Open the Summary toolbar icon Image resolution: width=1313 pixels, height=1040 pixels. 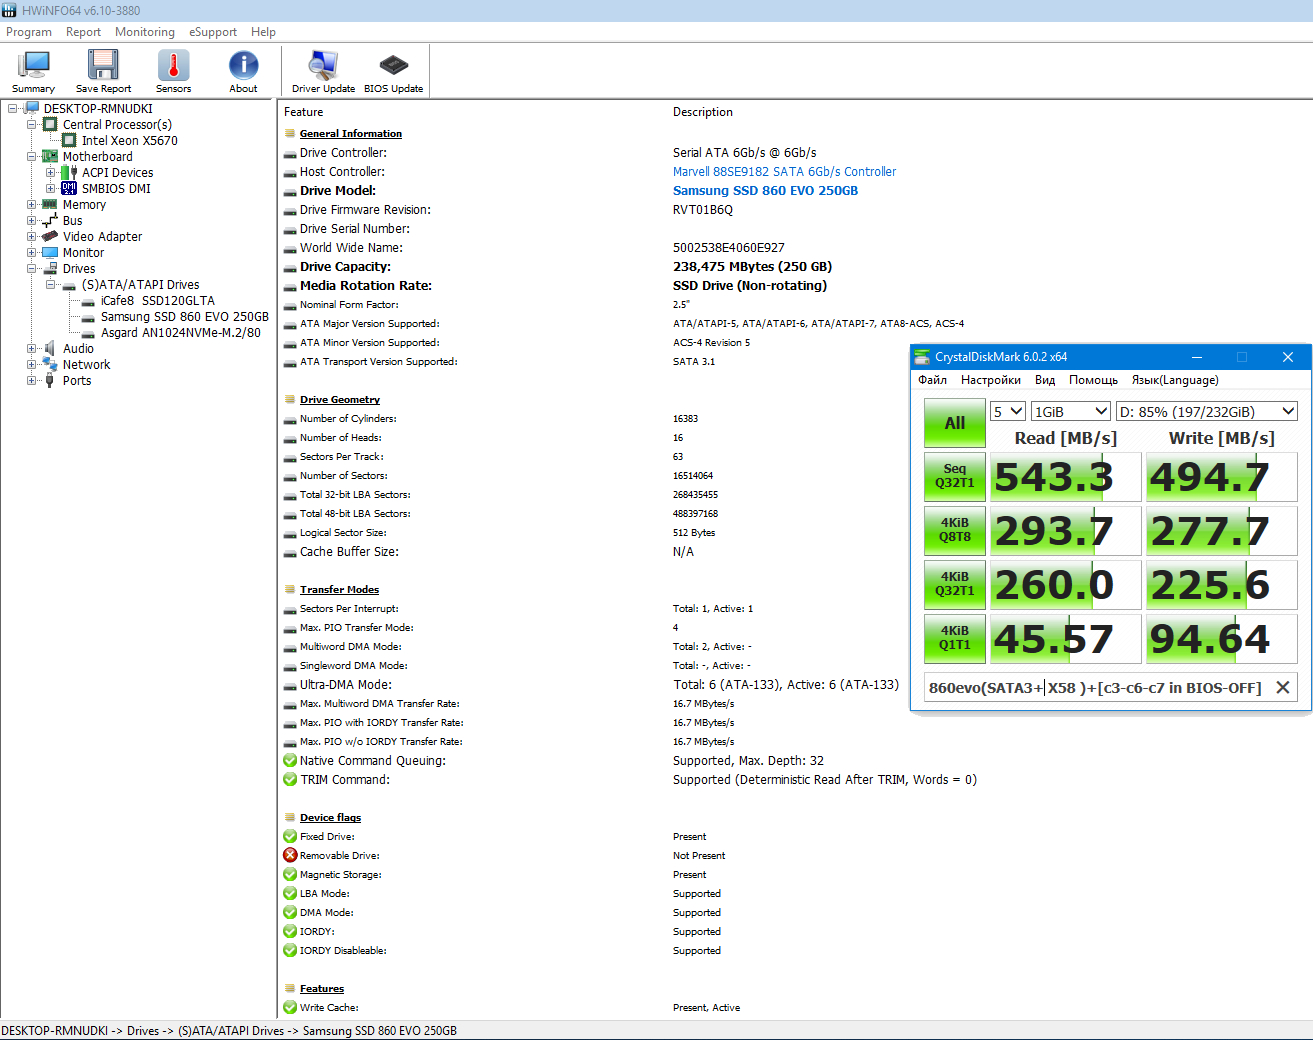[x=34, y=71]
